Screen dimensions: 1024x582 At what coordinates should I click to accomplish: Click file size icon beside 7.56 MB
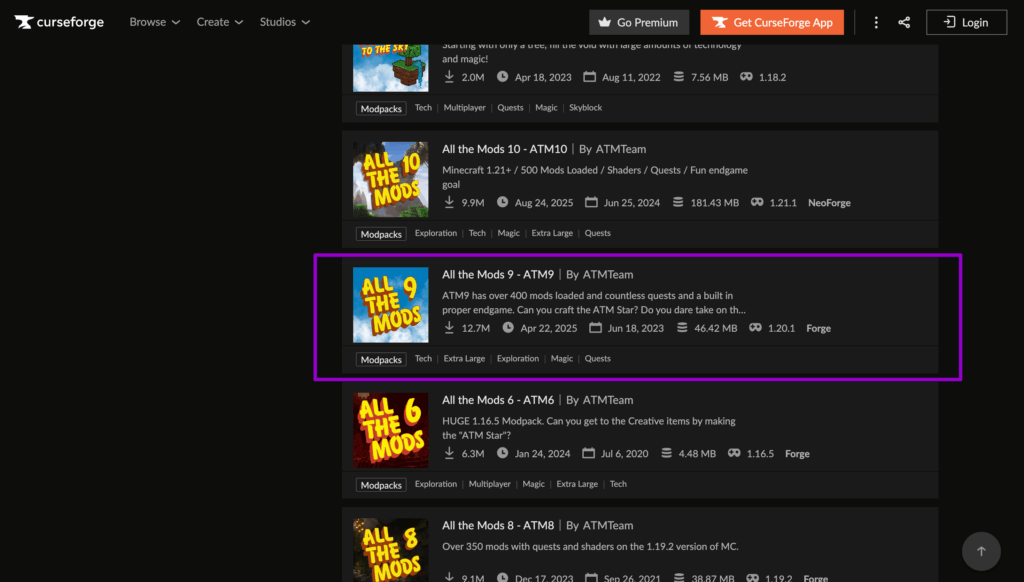(x=679, y=76)
